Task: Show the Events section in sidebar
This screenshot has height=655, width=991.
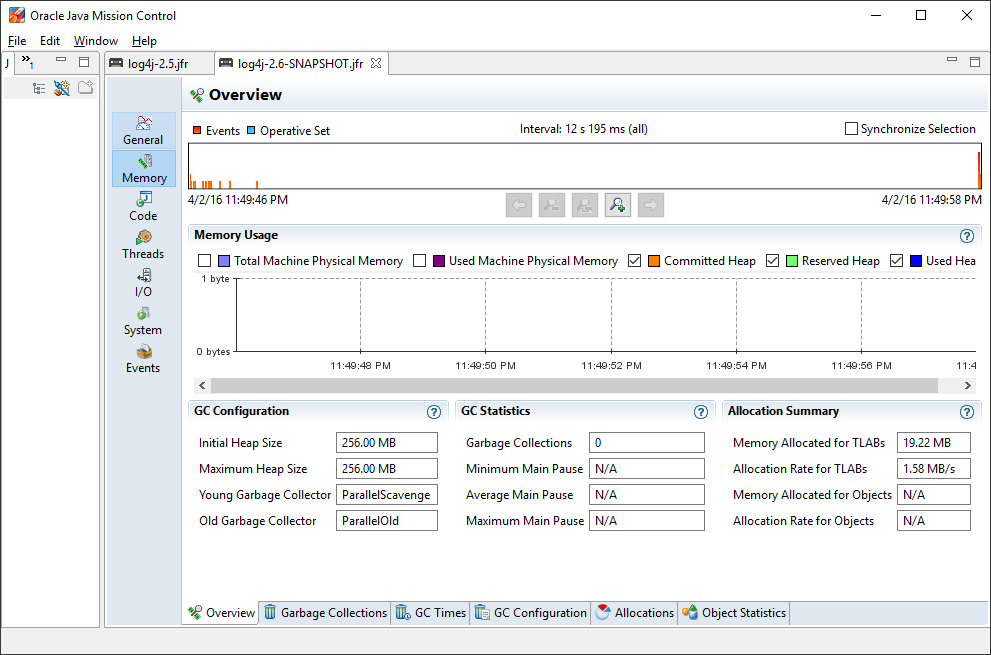Action: click(x=143, y=358)
